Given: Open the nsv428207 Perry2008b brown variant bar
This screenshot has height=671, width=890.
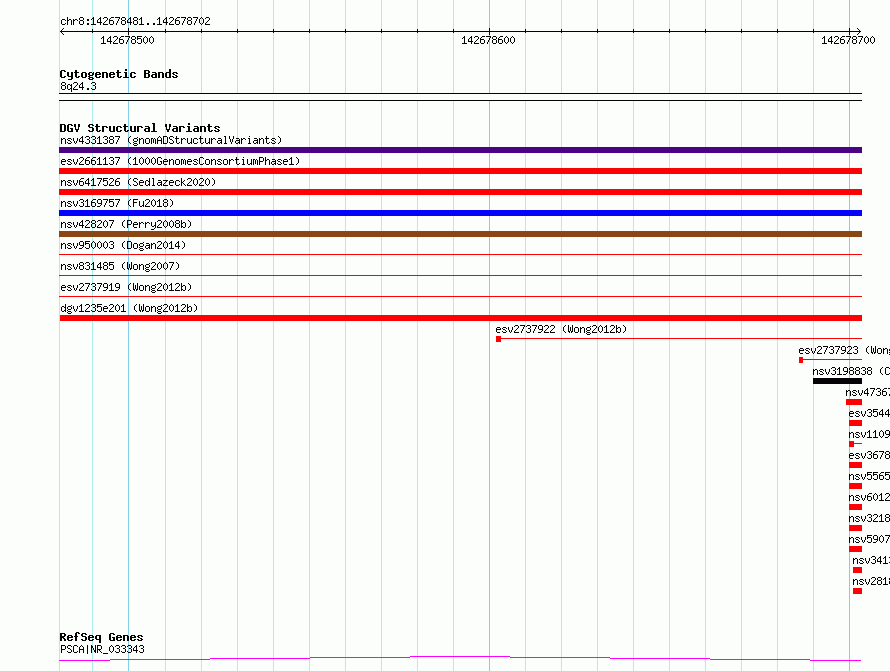Looking at the screenshot, I should [x=460, y=234].
